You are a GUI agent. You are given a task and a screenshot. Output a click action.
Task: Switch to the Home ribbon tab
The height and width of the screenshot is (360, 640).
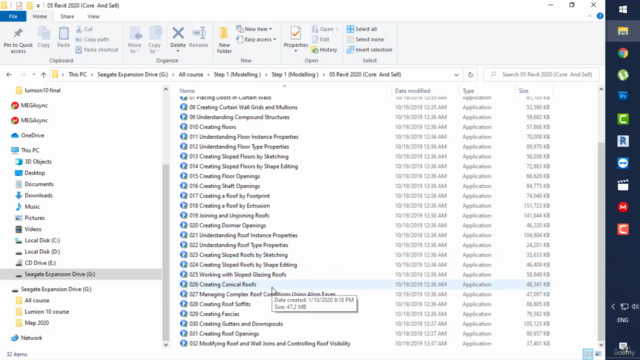coord(40,16)
